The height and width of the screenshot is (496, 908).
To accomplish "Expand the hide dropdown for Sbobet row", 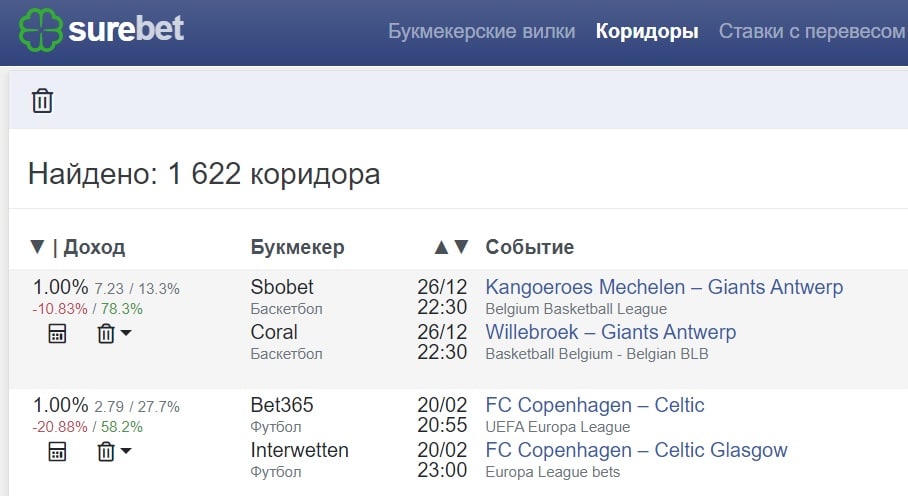I will [x=126, y=333].
